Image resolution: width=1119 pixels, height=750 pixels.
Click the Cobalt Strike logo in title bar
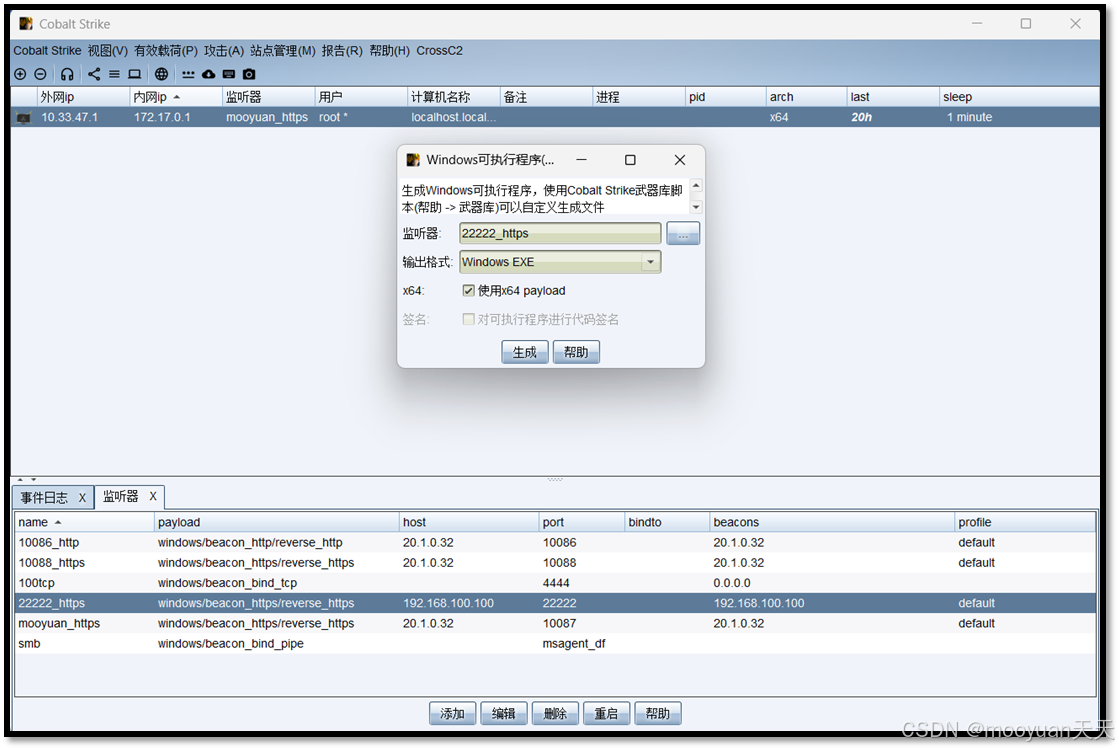26,24
